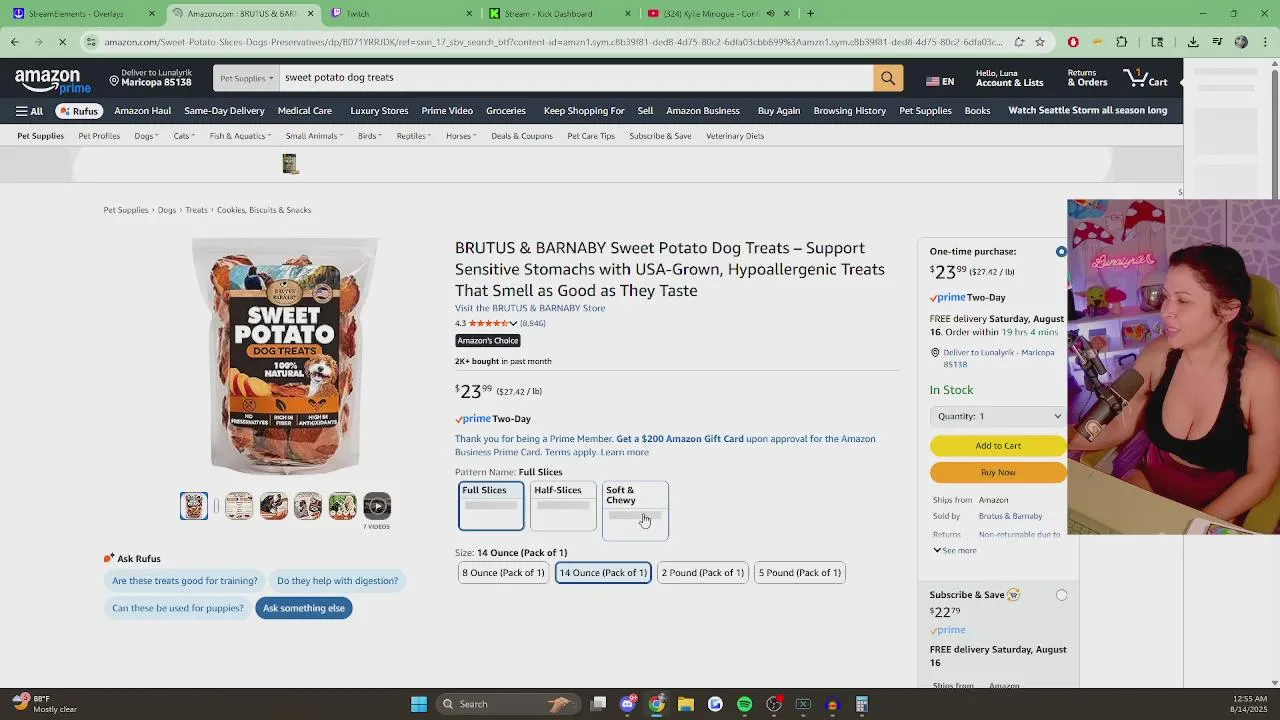This screenshot has height=720, width=1280.
Task: Open the Pet Supplies search category dropdown
Action: (x=246, y=78)
